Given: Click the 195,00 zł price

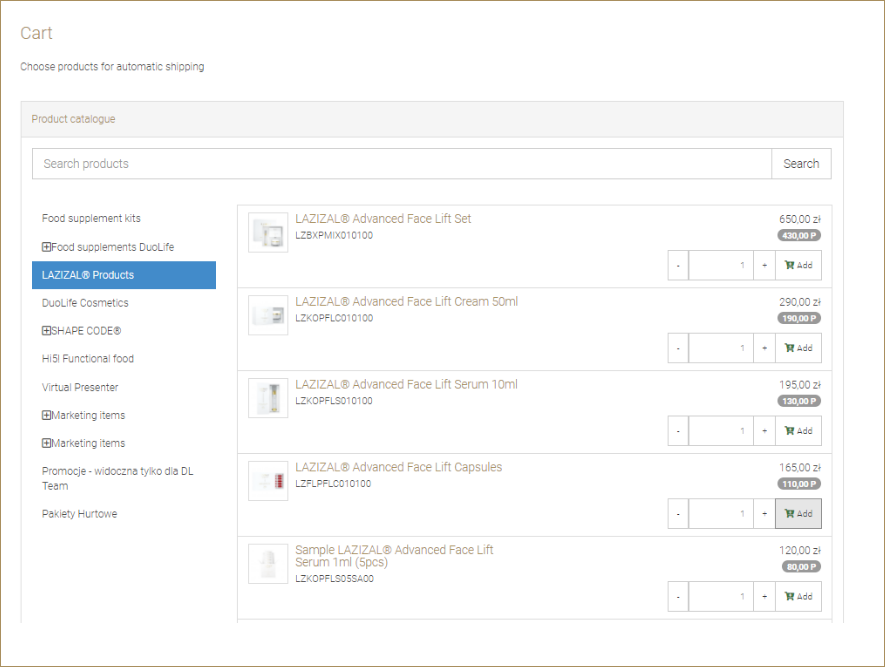Looking at the screenshot, I should point(800,385).
